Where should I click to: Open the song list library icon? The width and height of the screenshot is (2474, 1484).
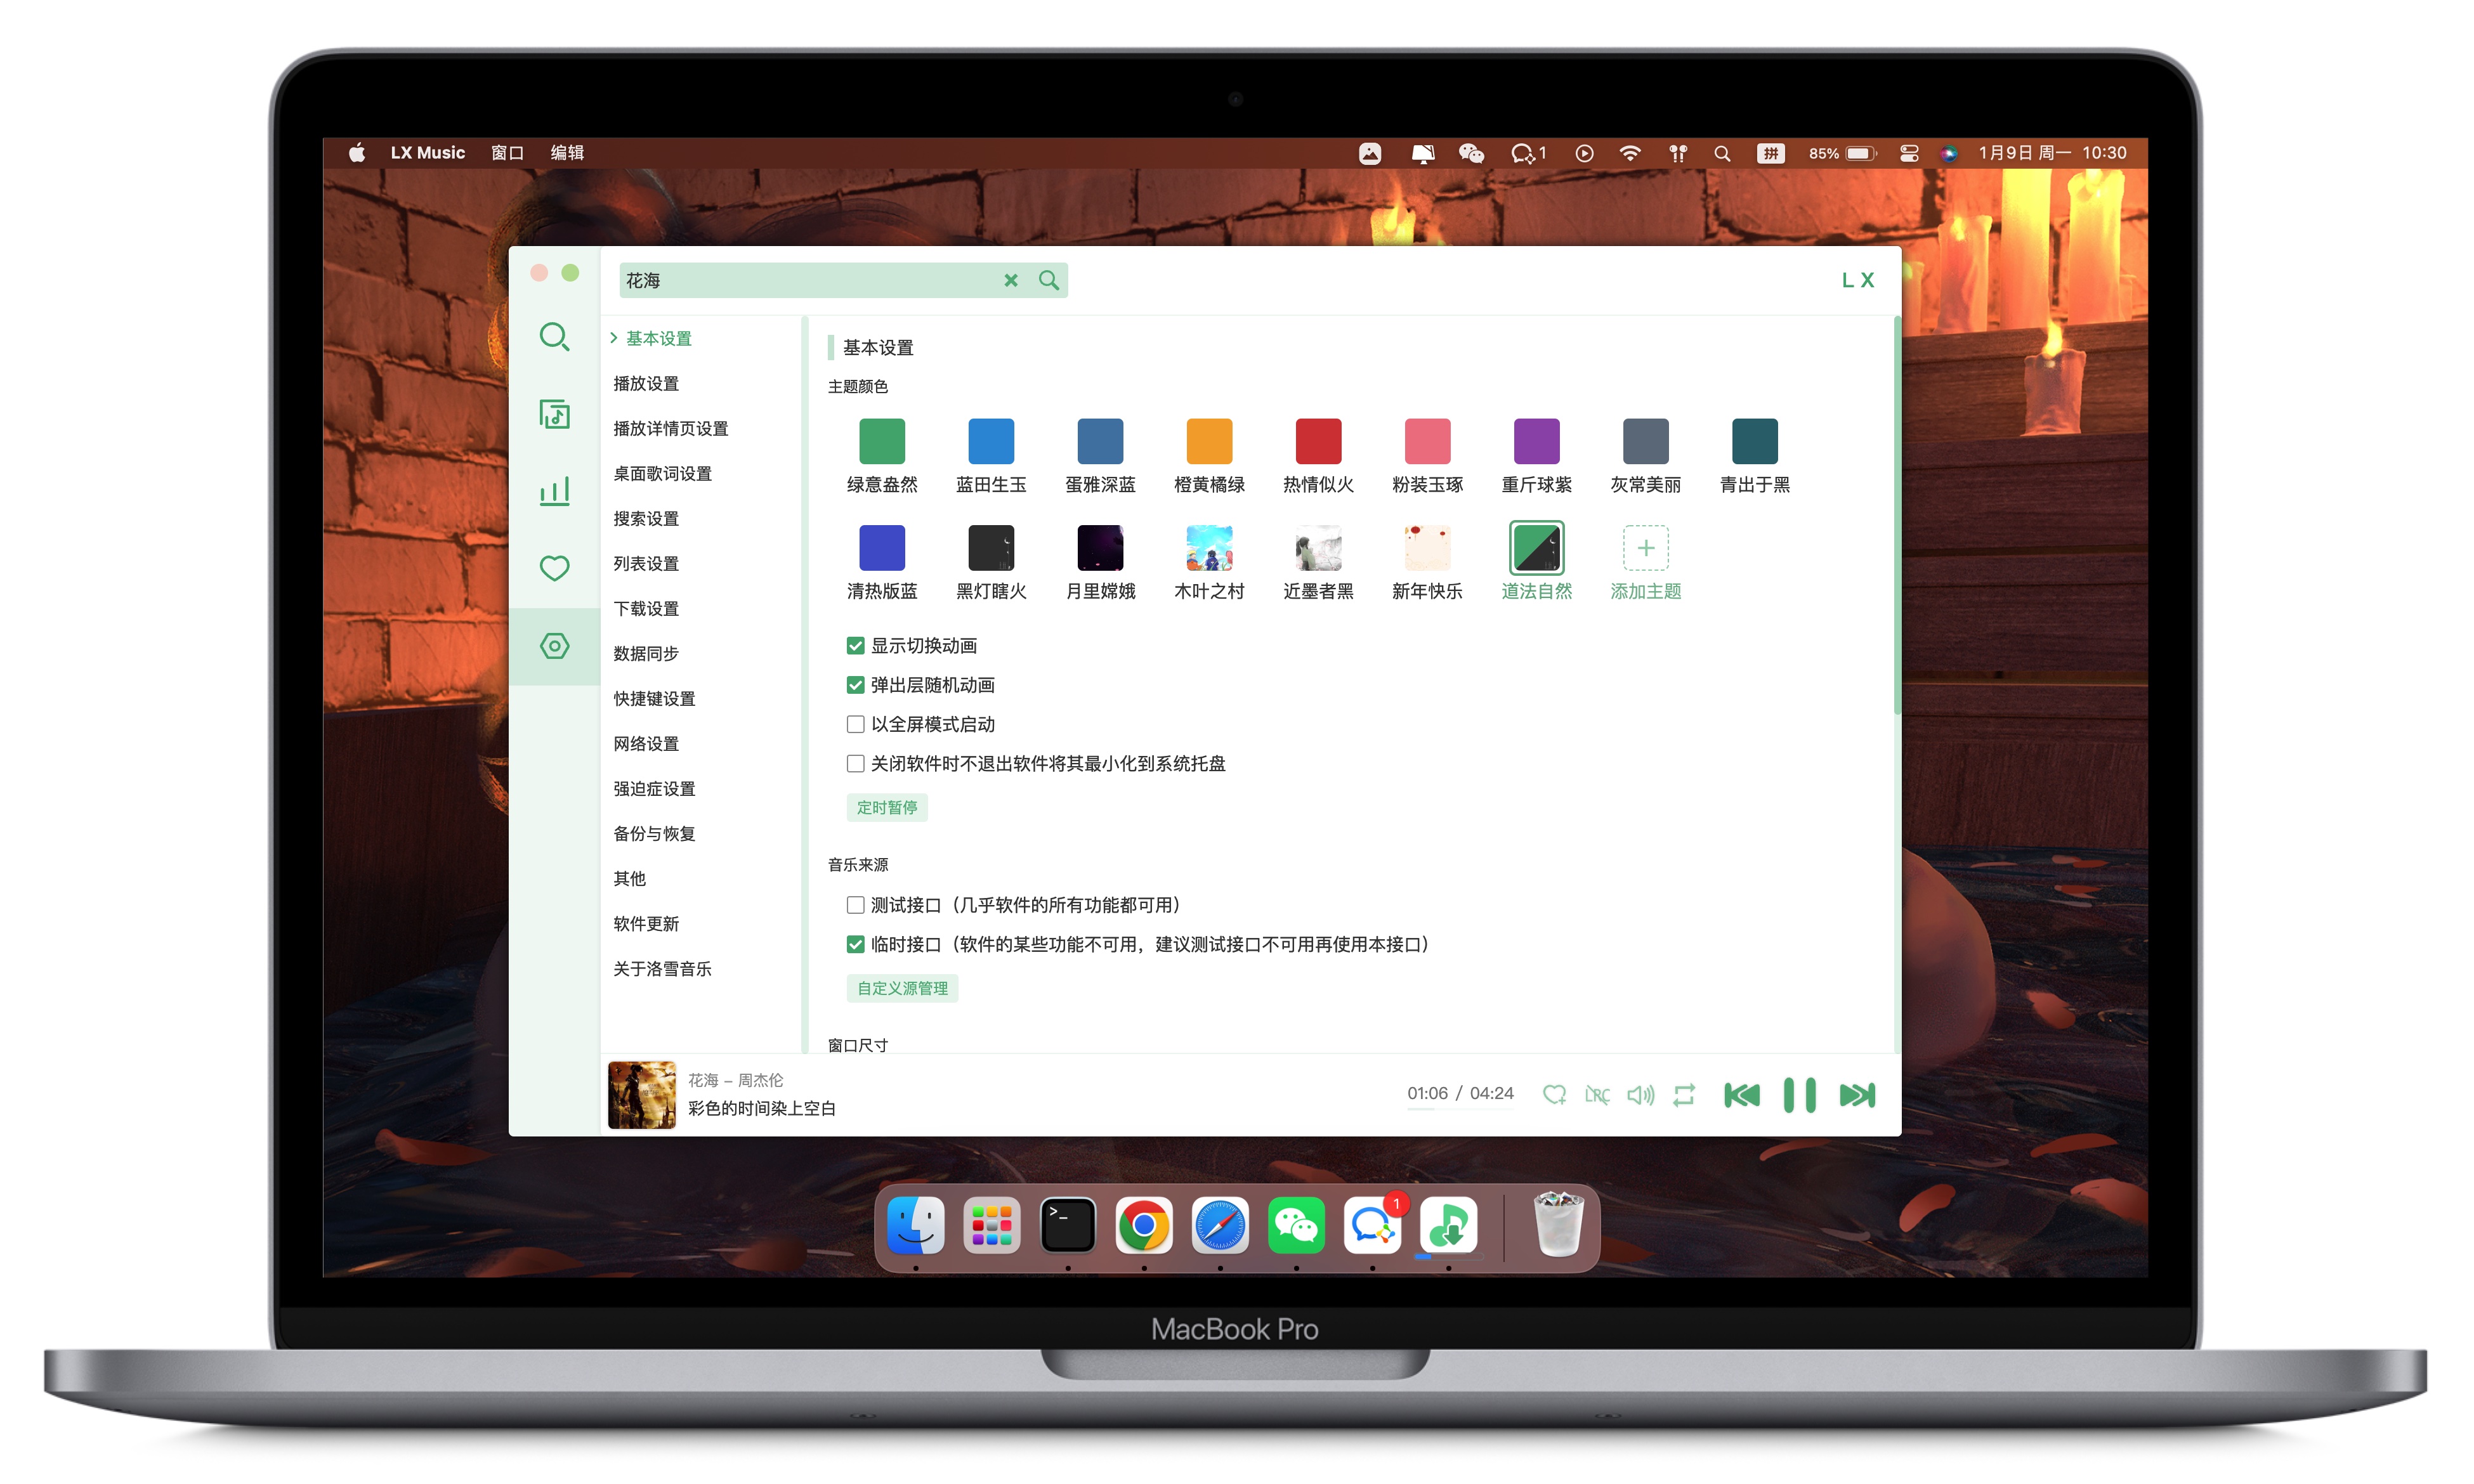(x=554, y=414)
